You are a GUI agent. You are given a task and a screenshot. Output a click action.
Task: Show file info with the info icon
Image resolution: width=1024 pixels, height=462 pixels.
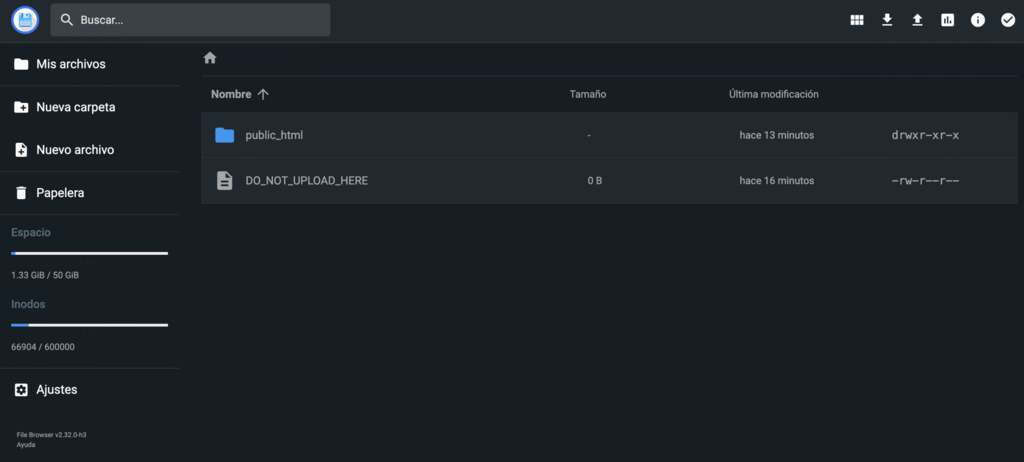click(x=978, y=20)
